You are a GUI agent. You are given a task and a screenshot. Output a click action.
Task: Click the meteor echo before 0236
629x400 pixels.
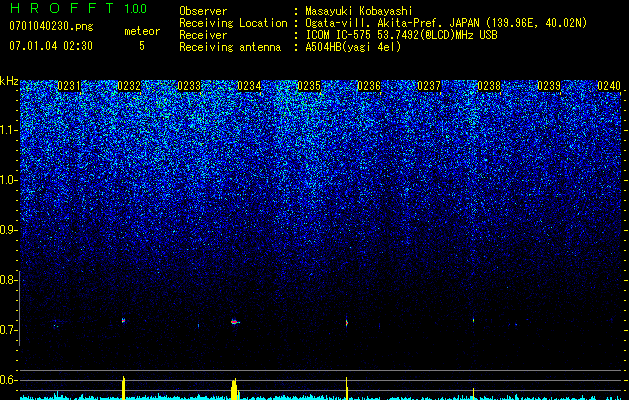click(347, 323)
